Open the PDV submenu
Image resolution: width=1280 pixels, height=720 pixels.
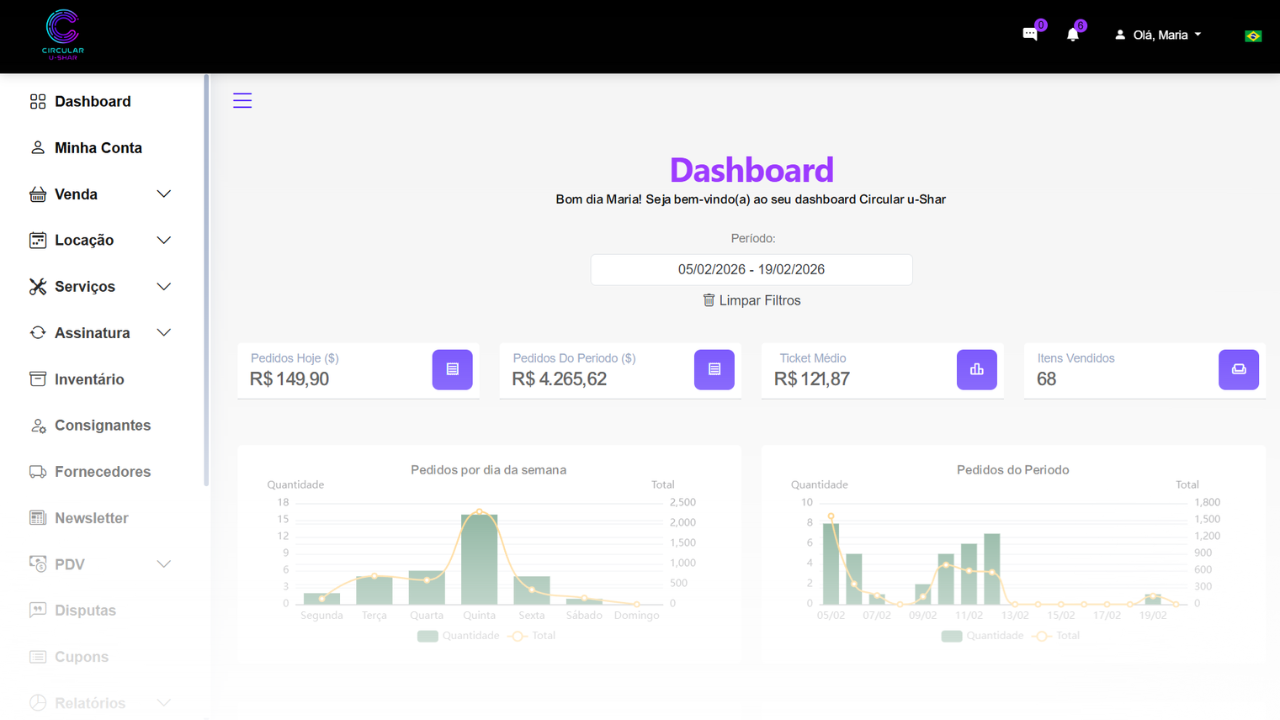163,563
